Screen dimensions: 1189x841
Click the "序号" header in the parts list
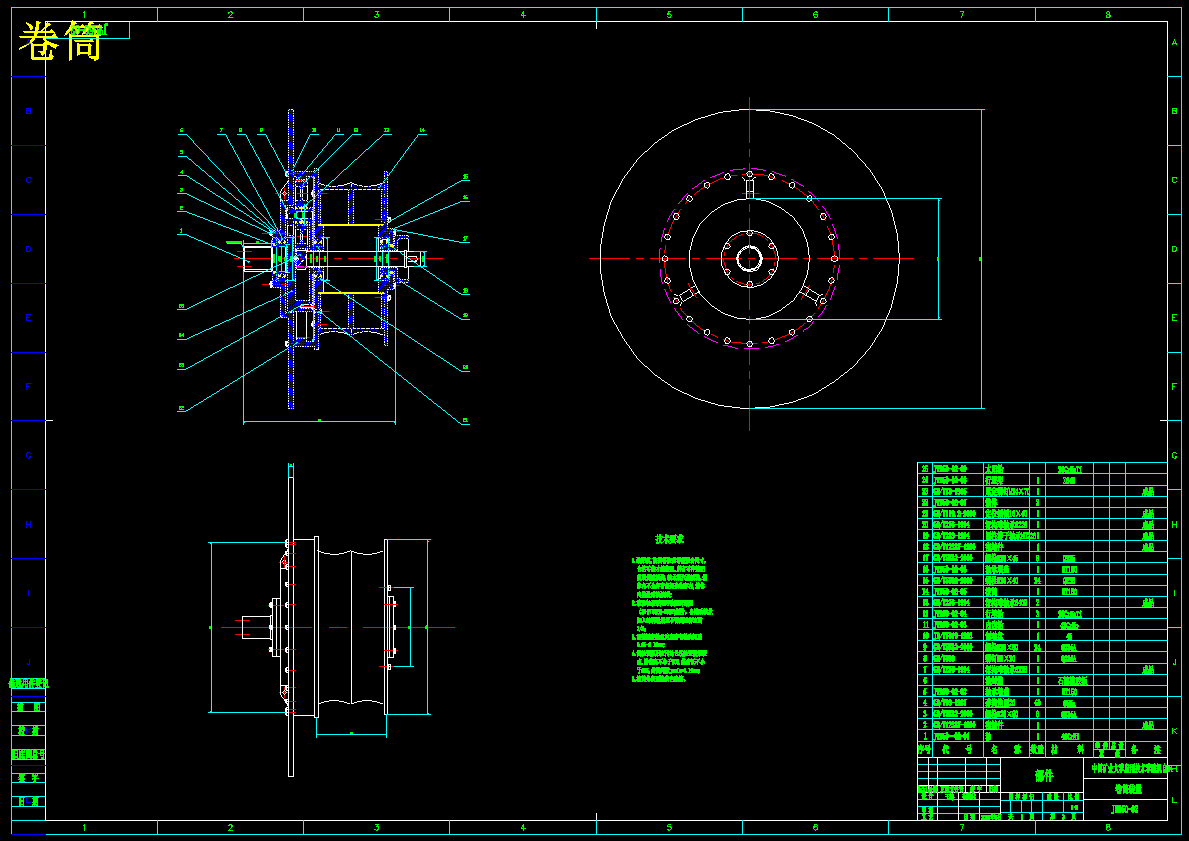point(925,748)
